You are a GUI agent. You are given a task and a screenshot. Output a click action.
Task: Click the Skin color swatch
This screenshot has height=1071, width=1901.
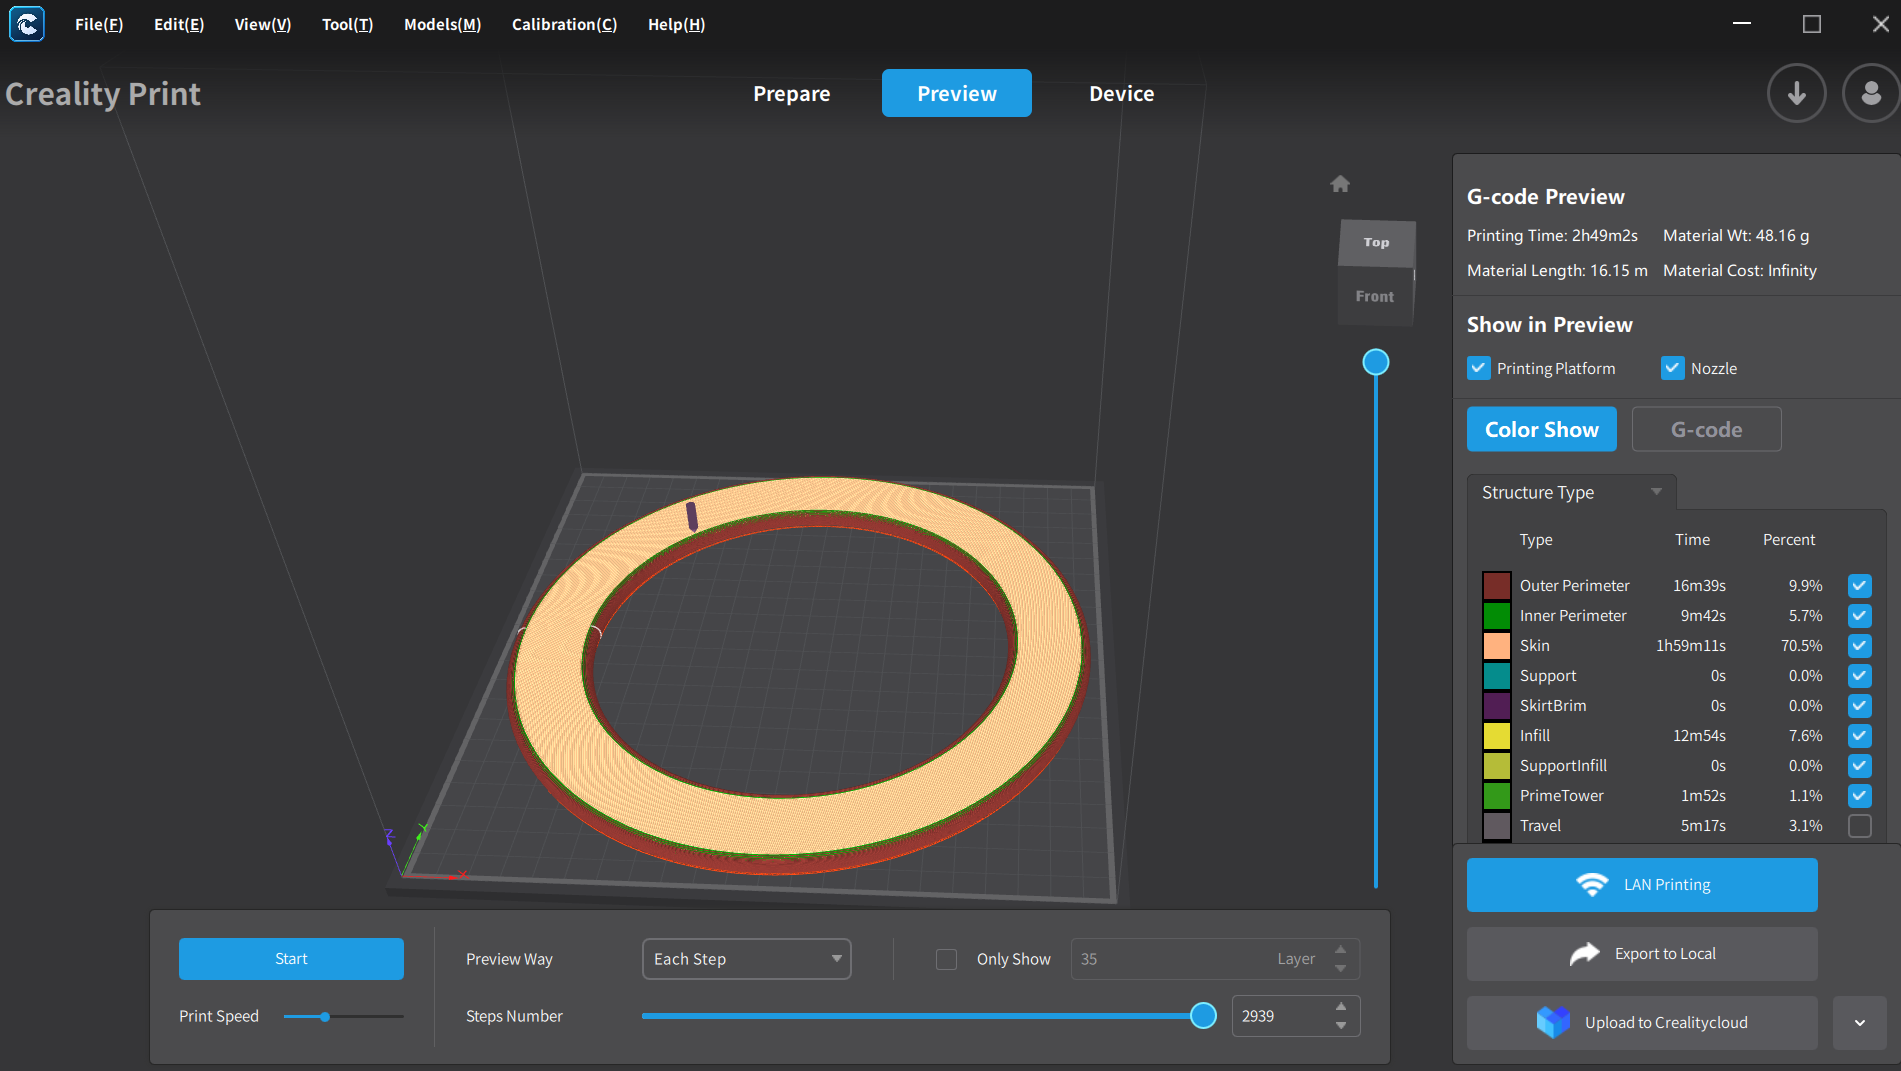coord(1497,646)
